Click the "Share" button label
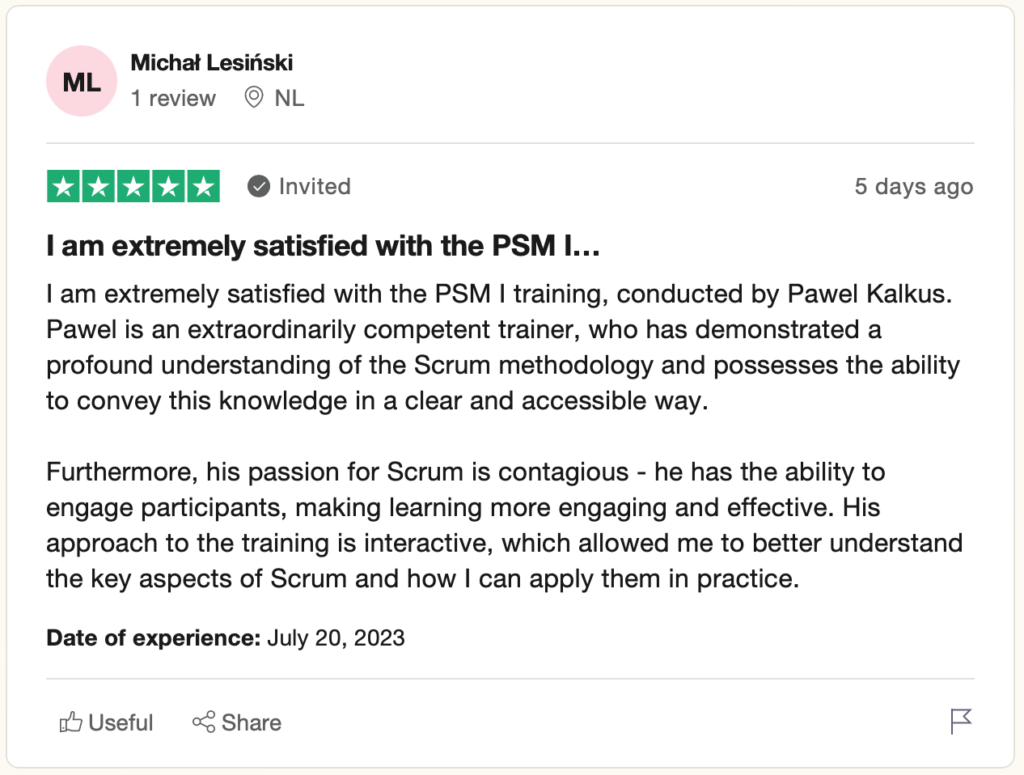This screenshot has height=775, width=1024. coord(251,722)
